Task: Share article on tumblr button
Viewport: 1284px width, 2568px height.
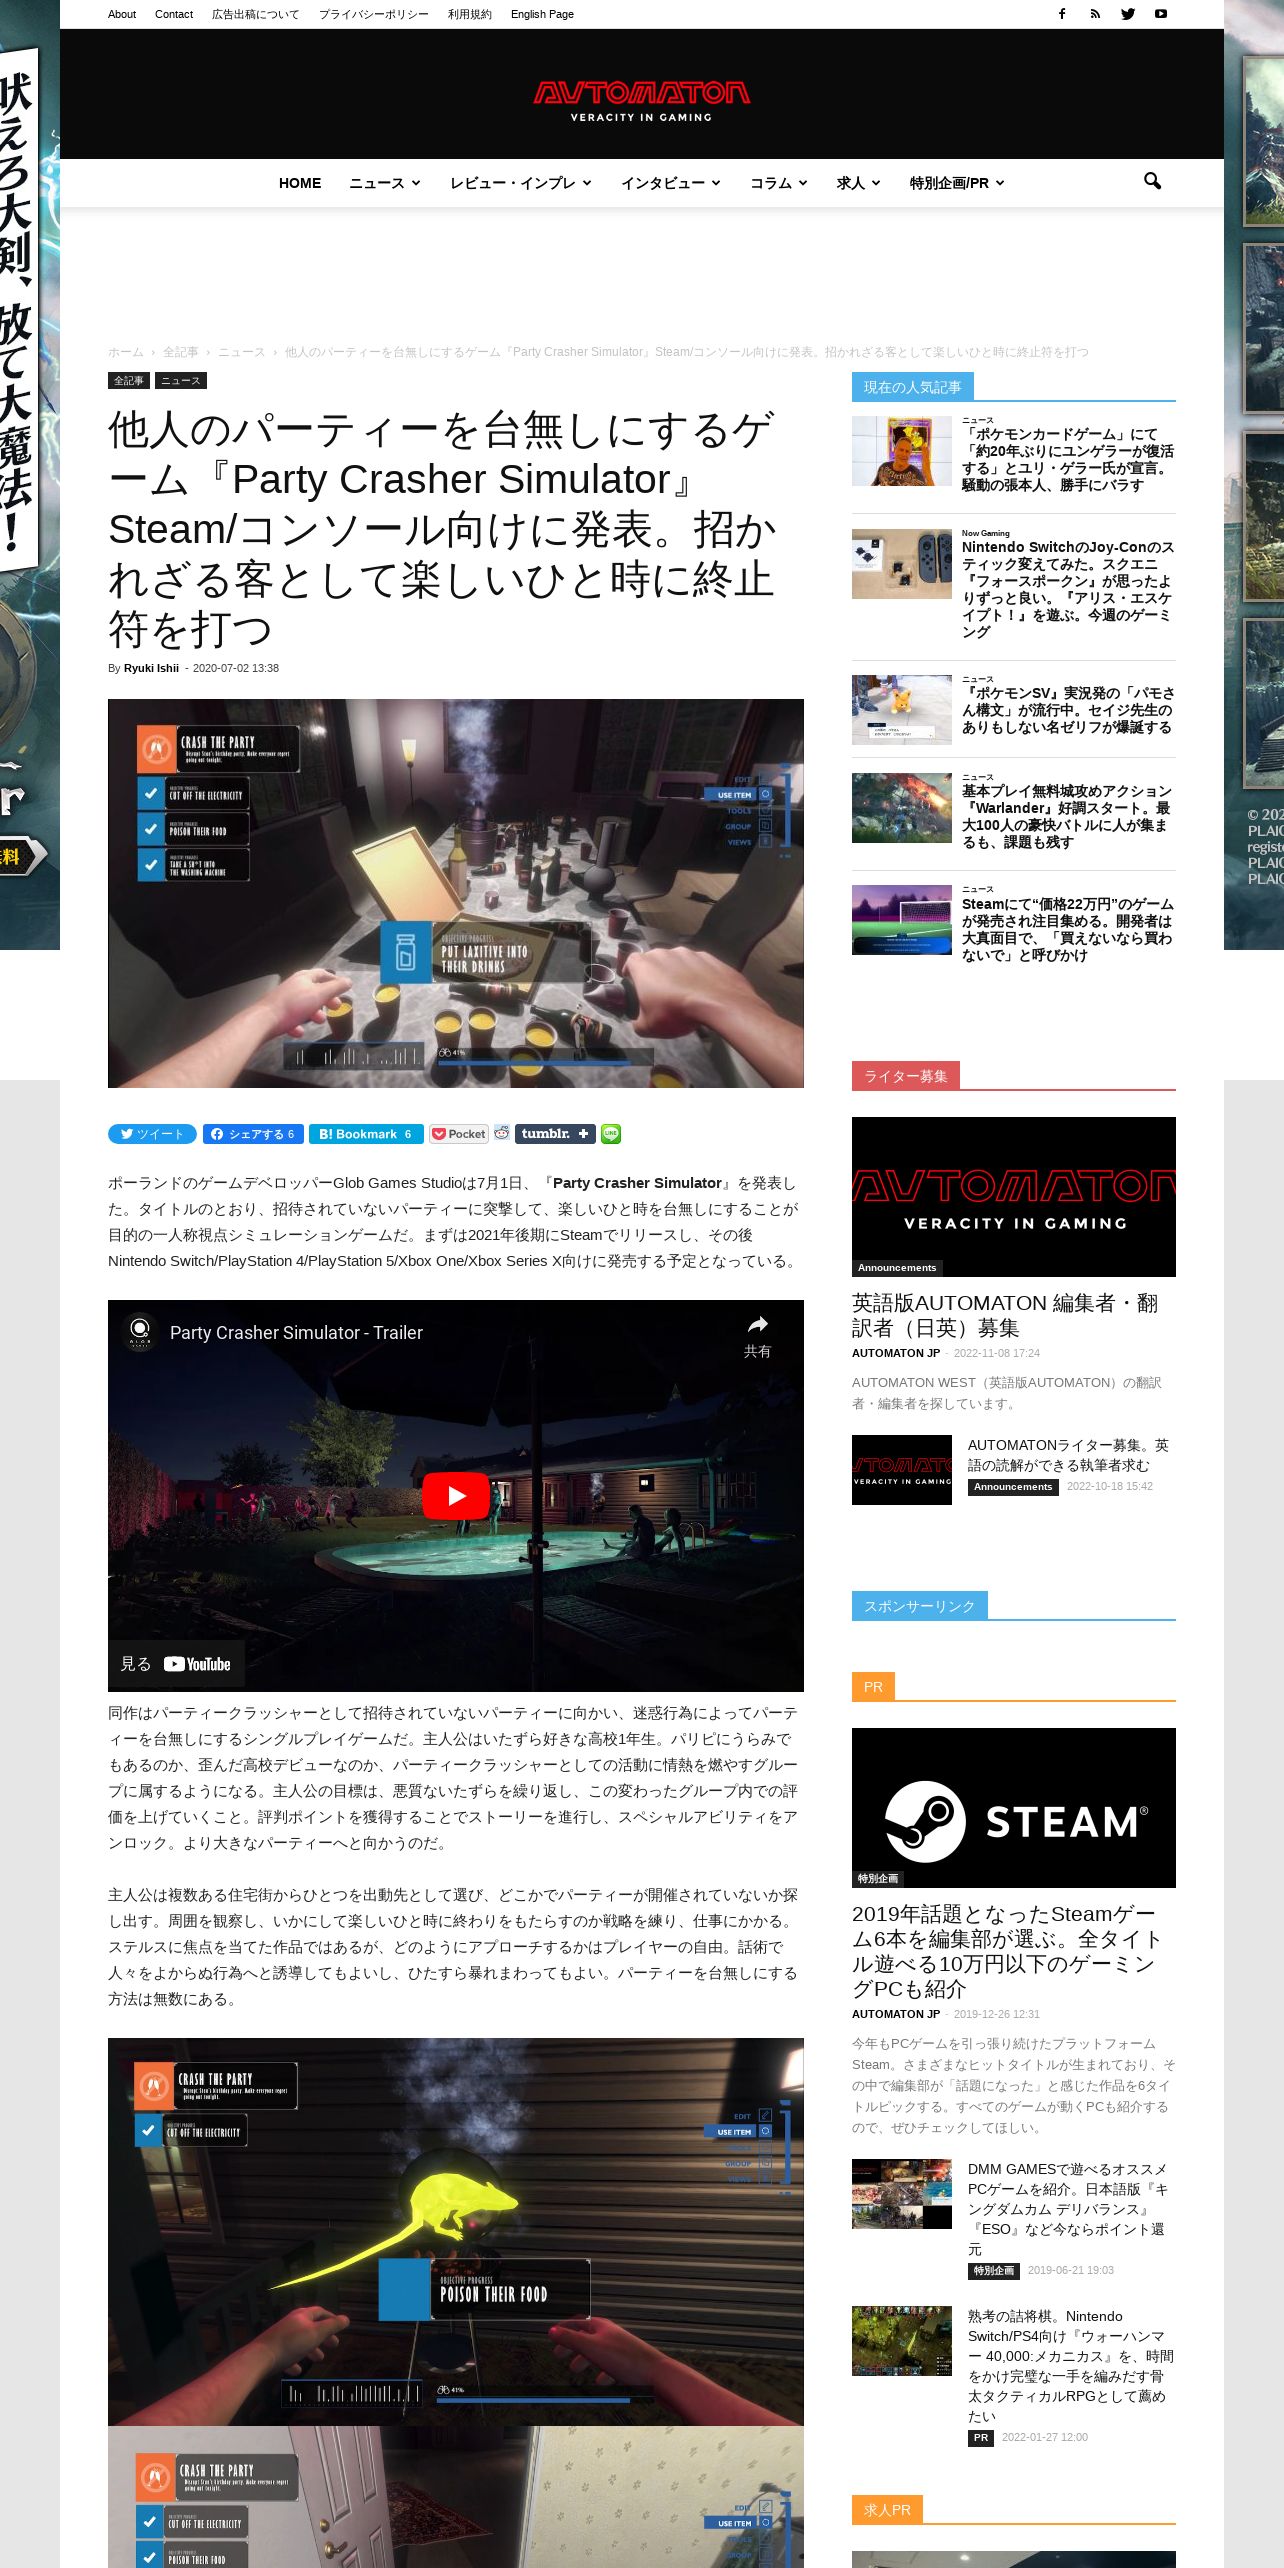Action: coord(555,1134)
